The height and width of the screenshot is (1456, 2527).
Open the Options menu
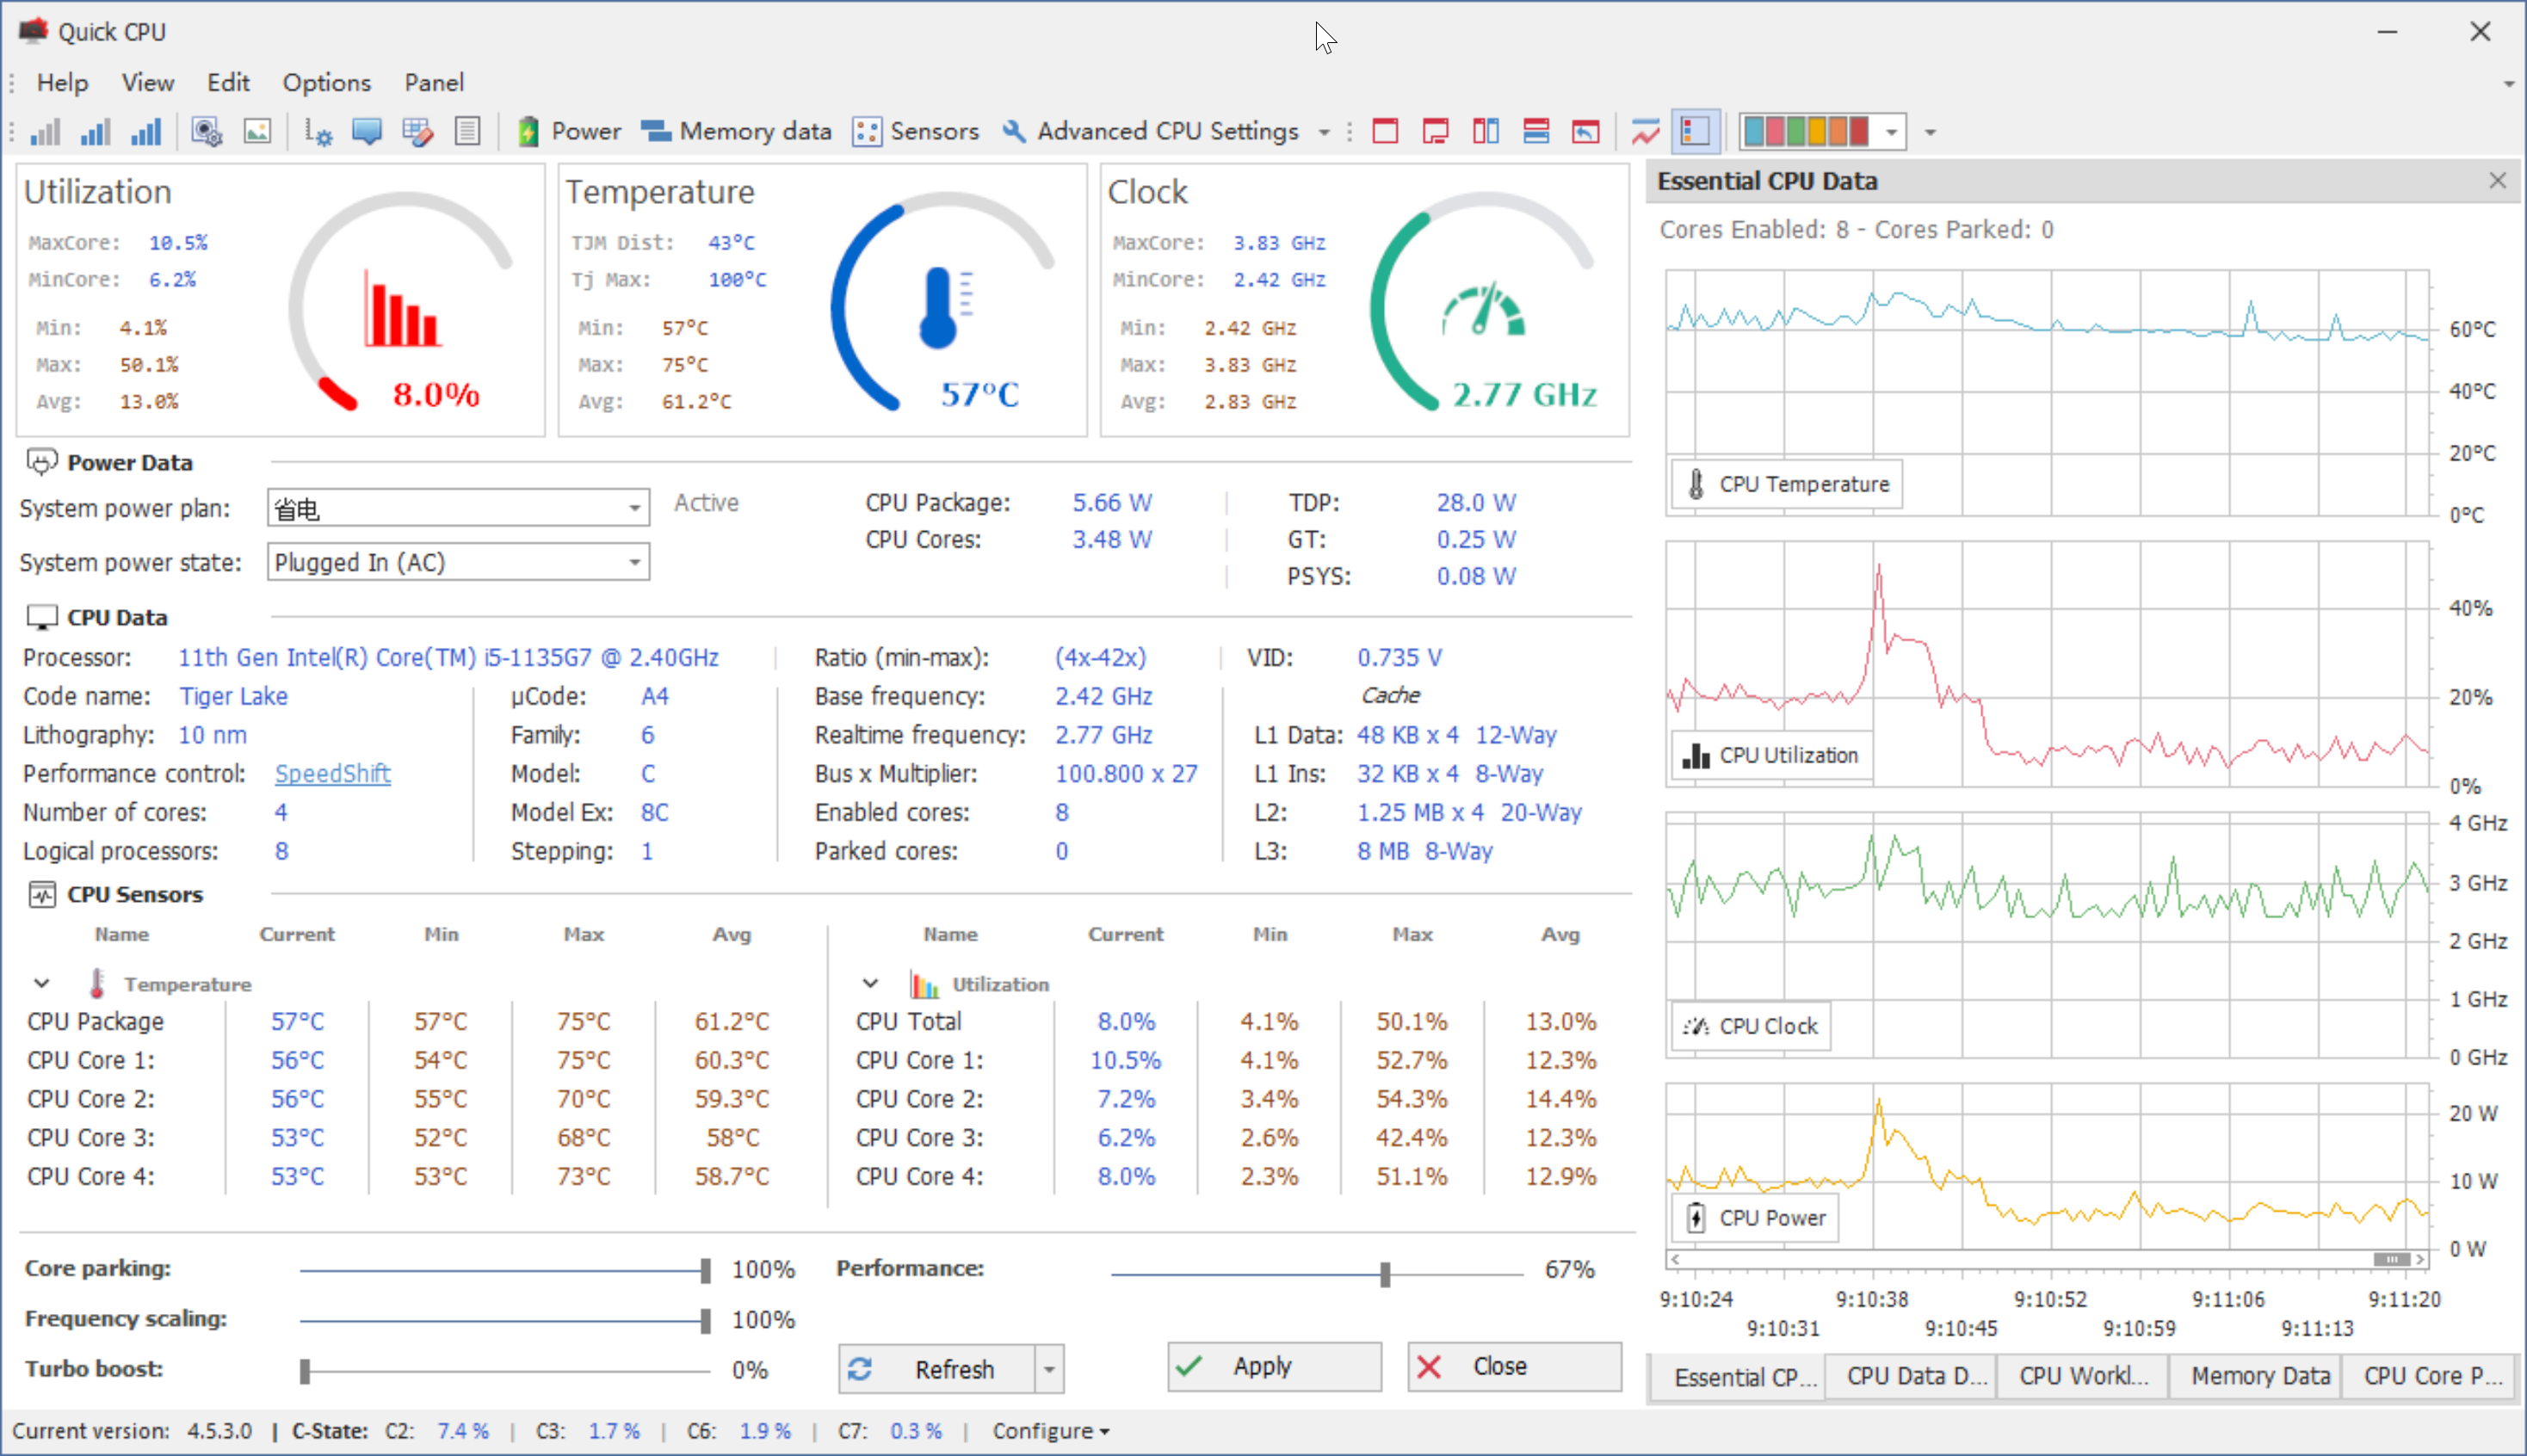[x=326, y=82]
